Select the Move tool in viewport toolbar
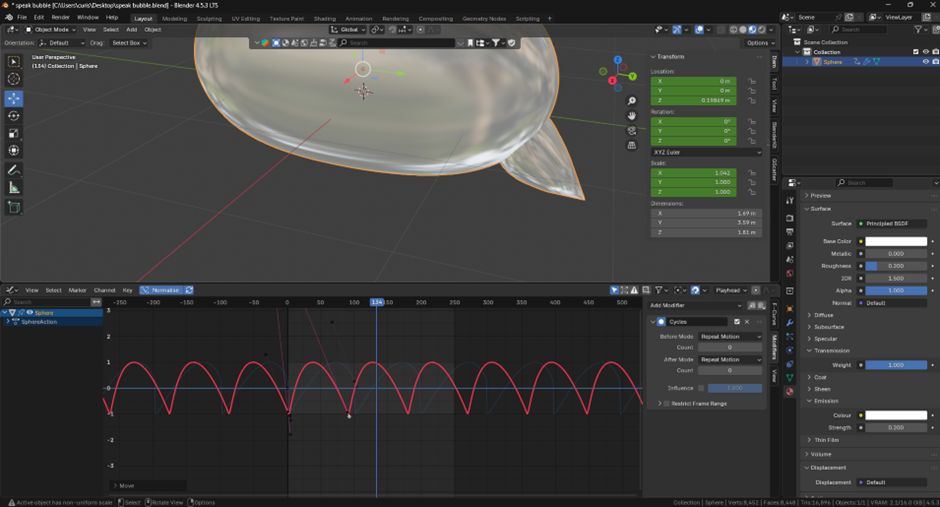Viewport: 940px width, 507px height. pos(14,98)
